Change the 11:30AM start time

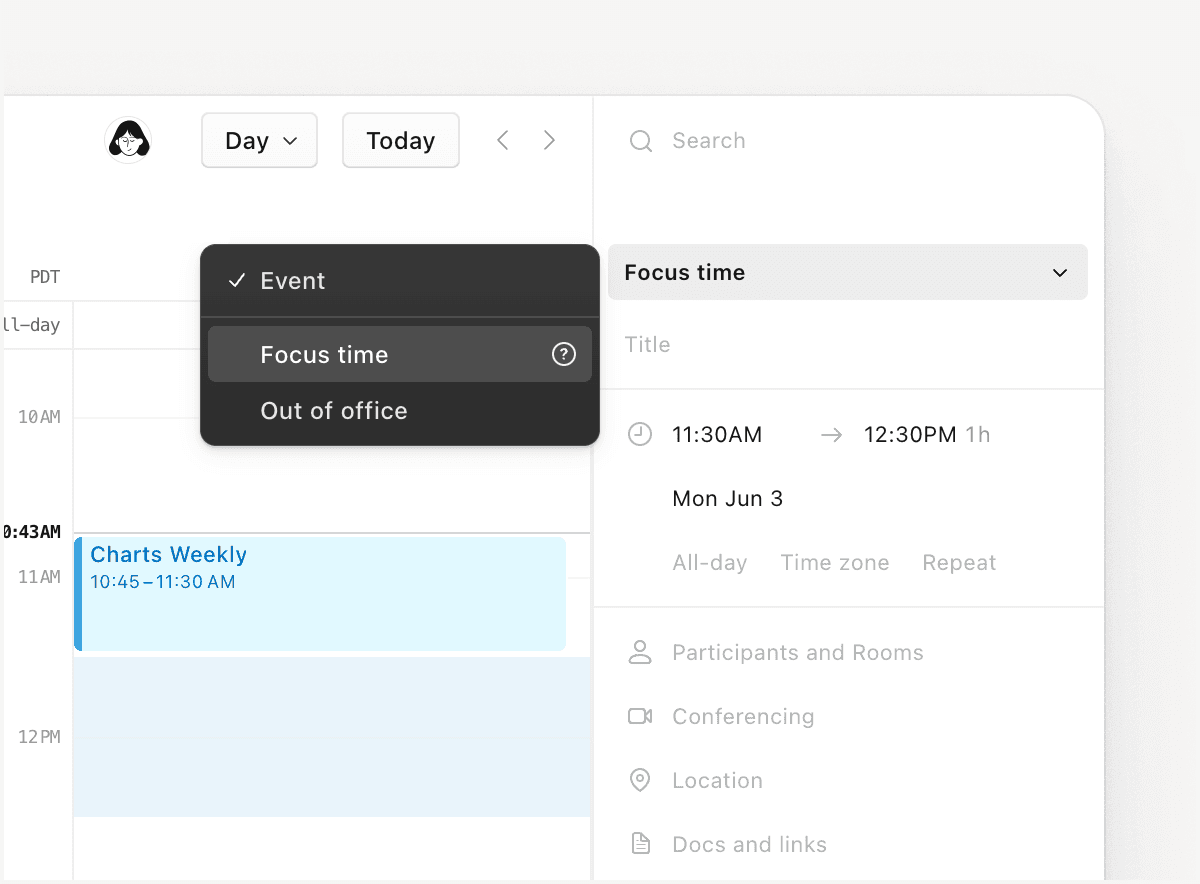(716, 434)
